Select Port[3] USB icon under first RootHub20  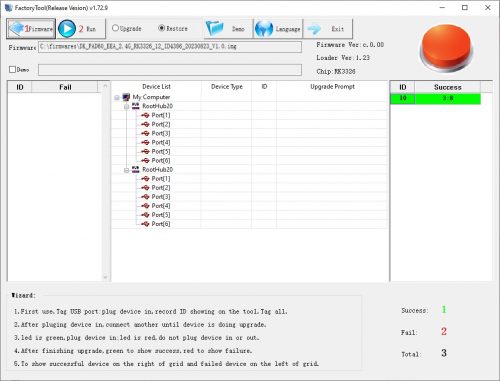(145, 133)
